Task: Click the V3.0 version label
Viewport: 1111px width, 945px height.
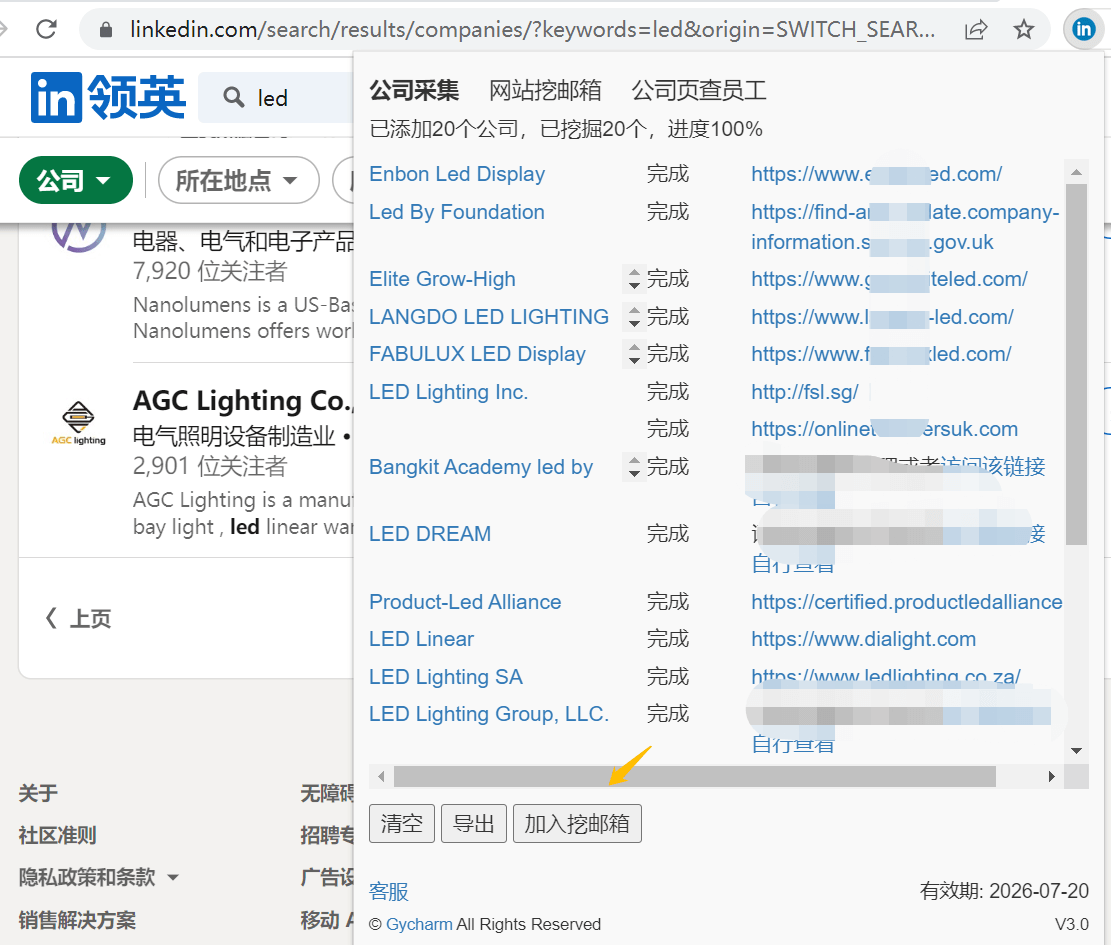Action: (1071, 924)
